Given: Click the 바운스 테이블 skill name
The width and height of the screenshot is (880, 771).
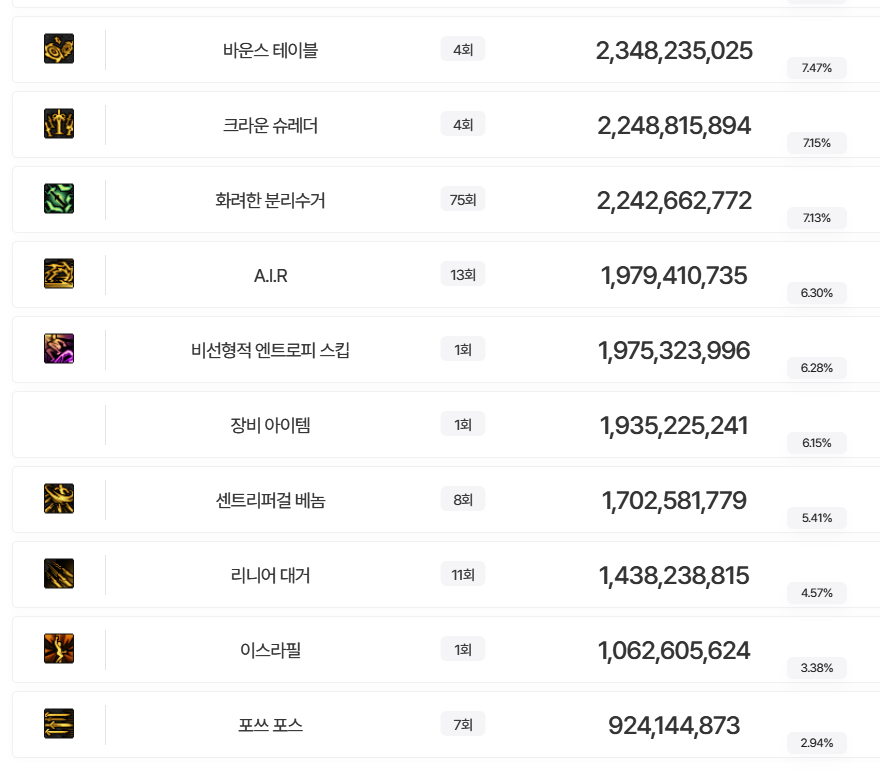Looking at the screenshot, I should pyautogui.click(x=270, y=50).
